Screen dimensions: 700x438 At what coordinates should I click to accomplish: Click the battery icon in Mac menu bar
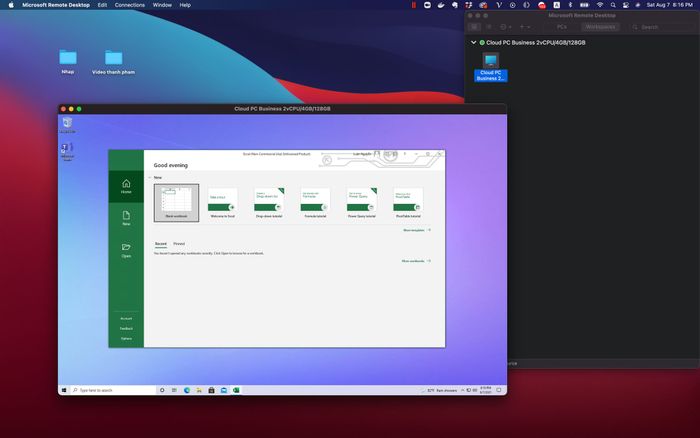[x=584, y=5]
